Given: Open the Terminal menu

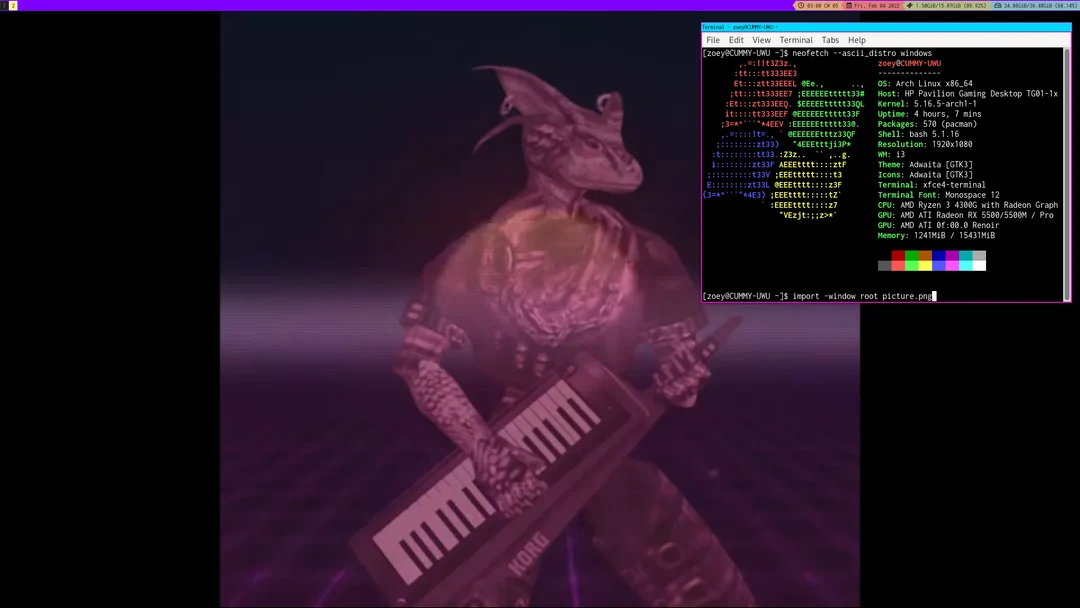Looking at the screenshot, I should 796,40.
